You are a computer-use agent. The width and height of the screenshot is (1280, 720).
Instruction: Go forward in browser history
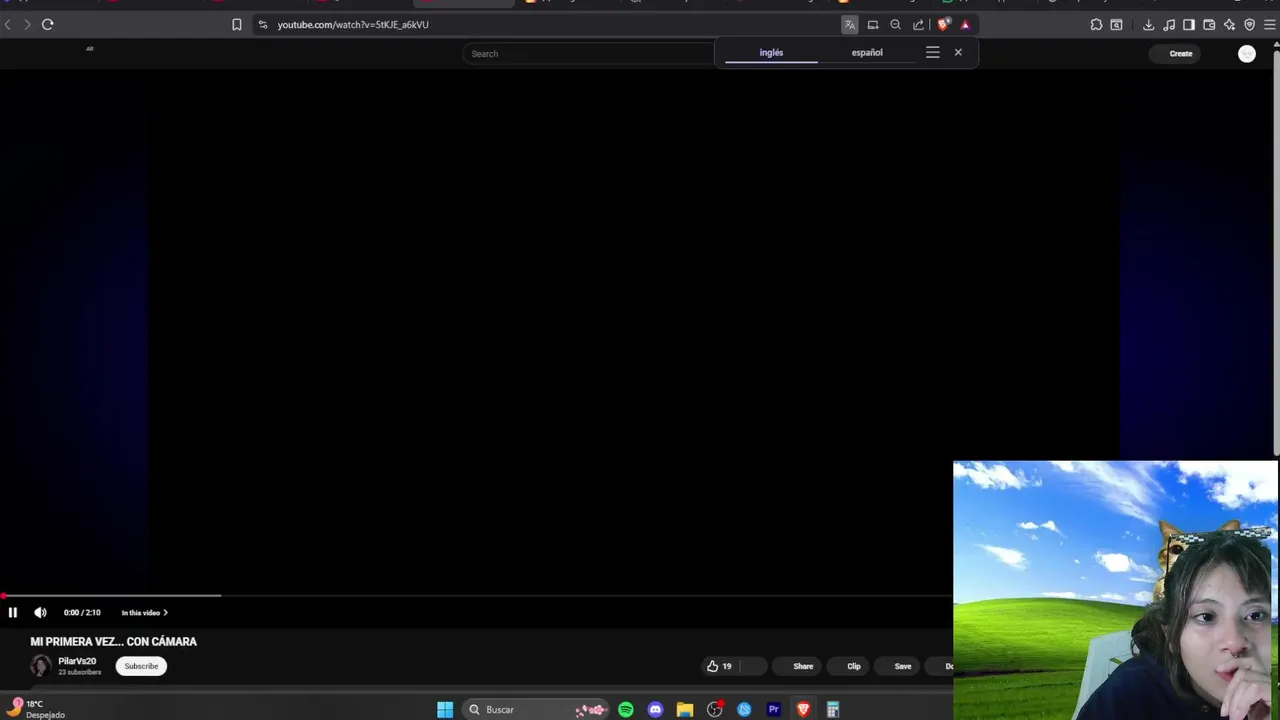pyautogui.click(x=27, y=24)
